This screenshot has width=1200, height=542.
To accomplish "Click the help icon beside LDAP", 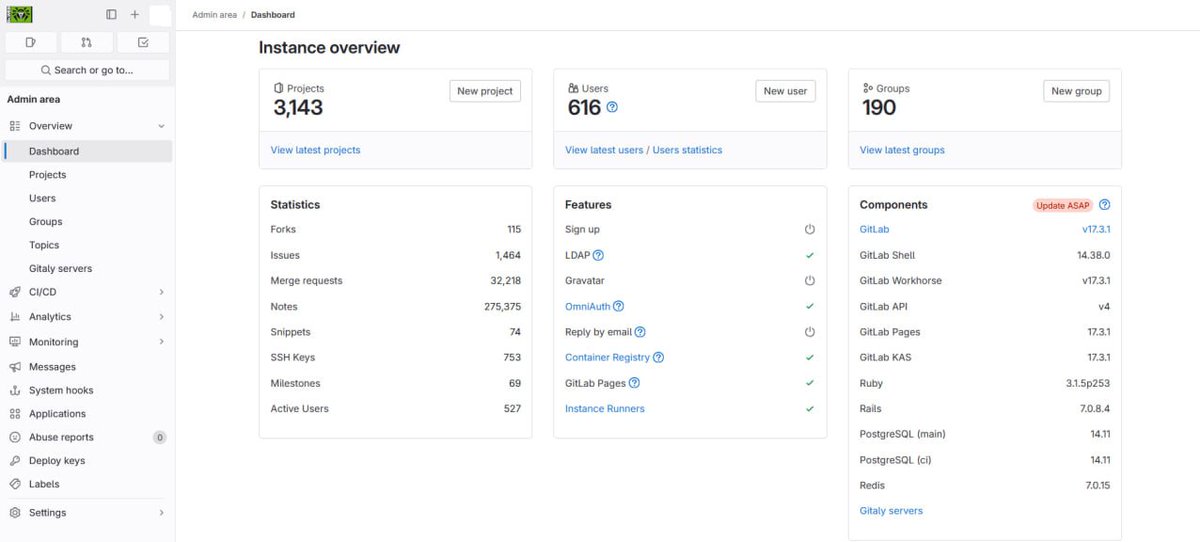I will [598, 256].
